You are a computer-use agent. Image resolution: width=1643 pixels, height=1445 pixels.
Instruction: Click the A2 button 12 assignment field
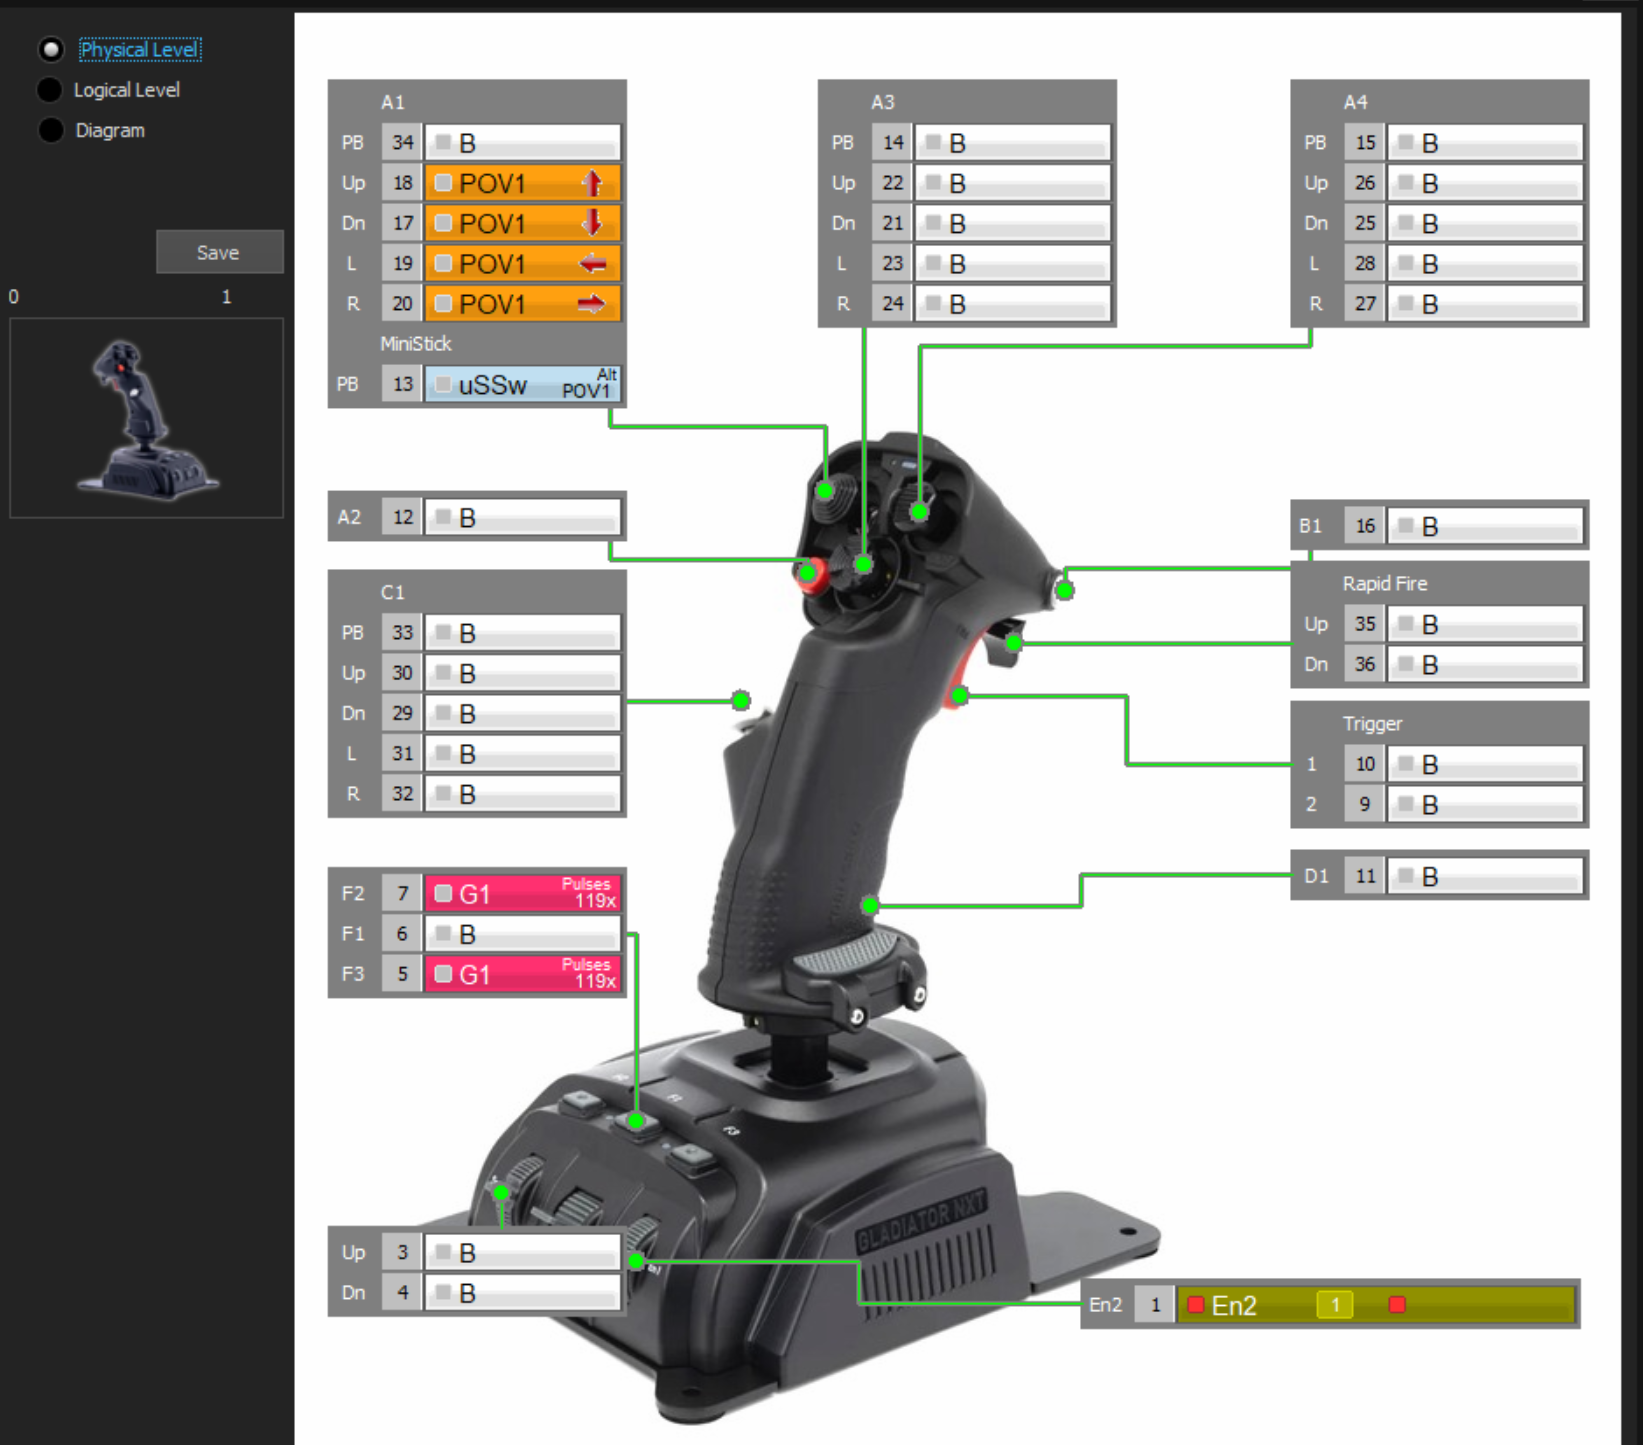522,517
